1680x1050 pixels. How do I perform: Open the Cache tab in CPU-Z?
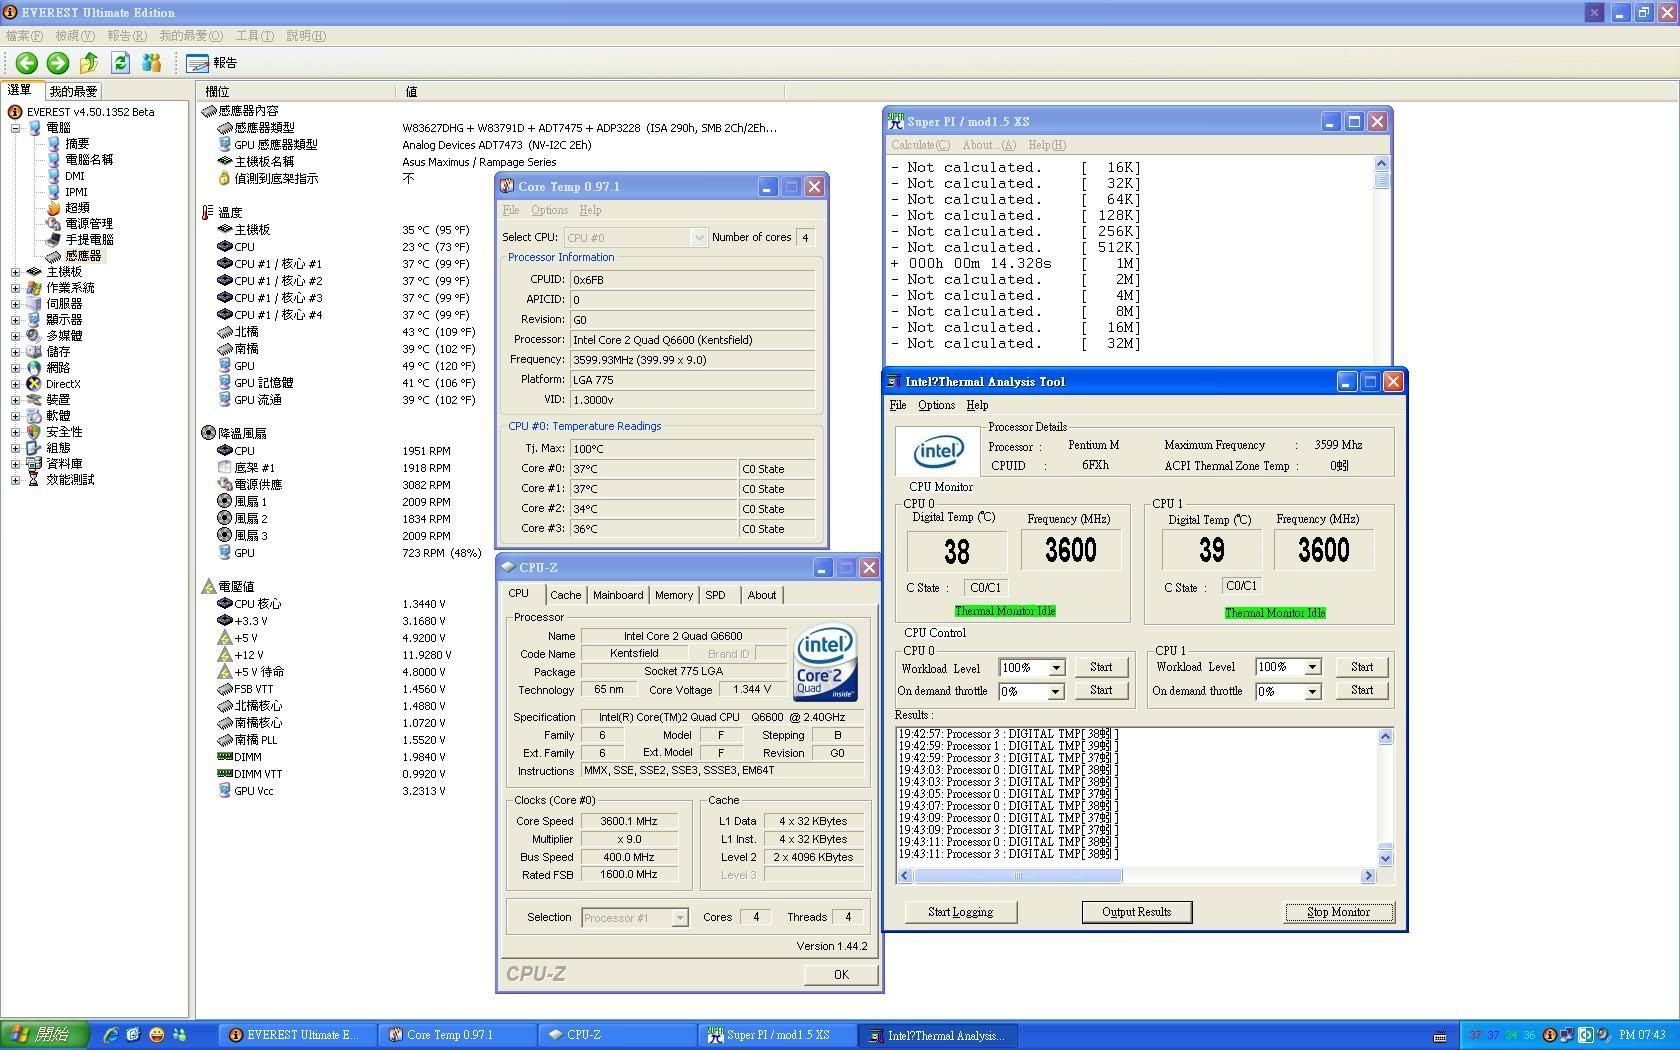[565, 595]
